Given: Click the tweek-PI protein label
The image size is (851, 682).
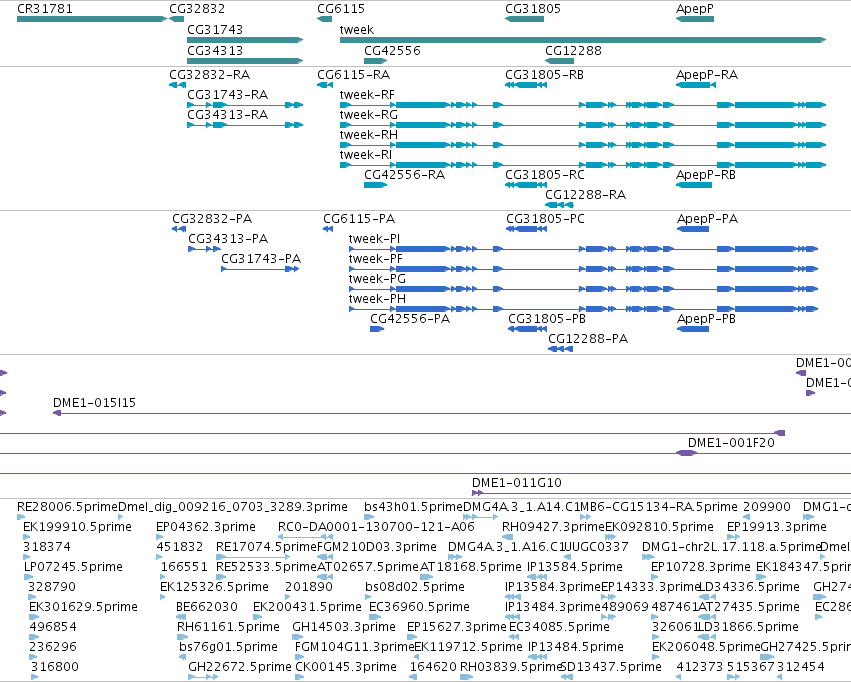Looking at the screenshot, I should coord(374,239).
